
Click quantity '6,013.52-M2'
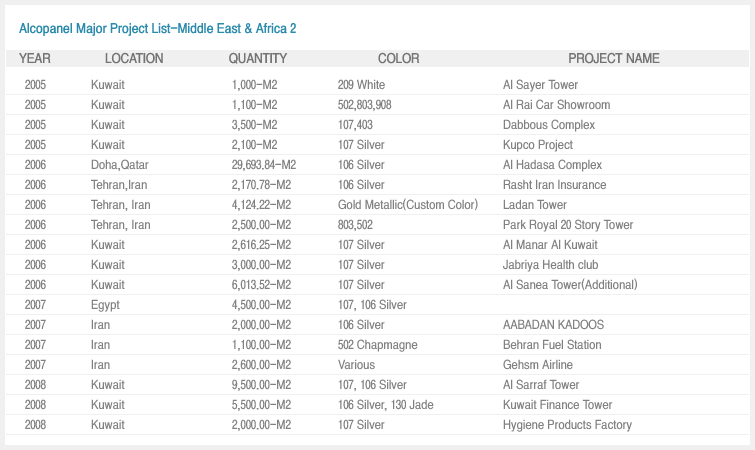click(x=261, y=285)
